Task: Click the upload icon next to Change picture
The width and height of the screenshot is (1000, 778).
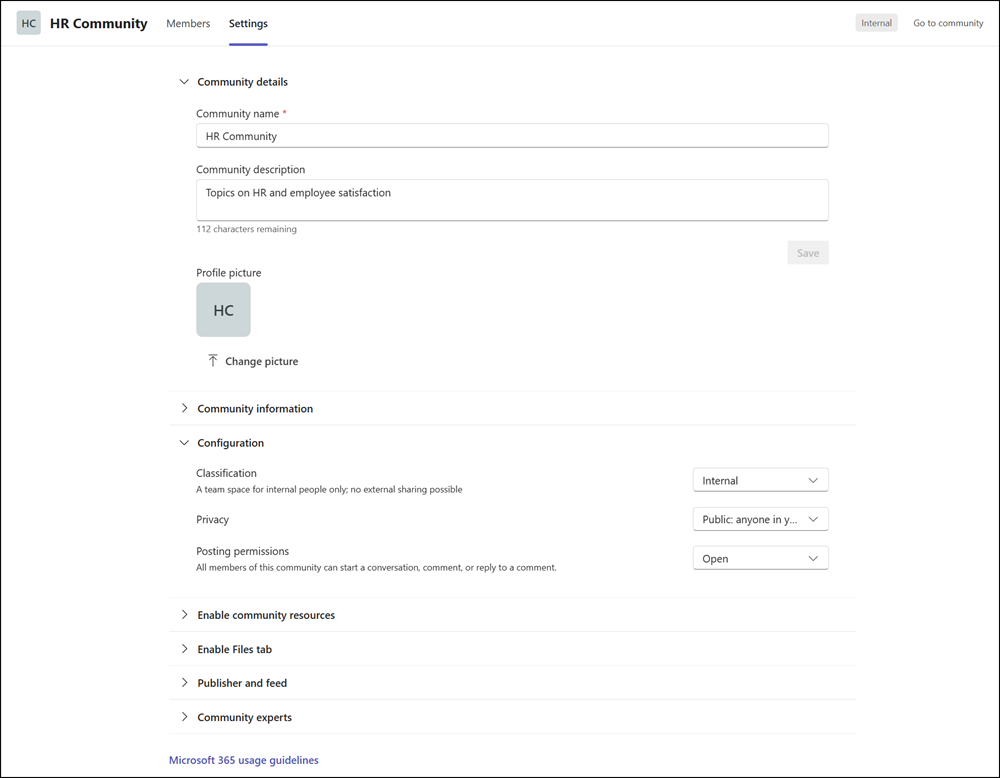Action: 212,360
